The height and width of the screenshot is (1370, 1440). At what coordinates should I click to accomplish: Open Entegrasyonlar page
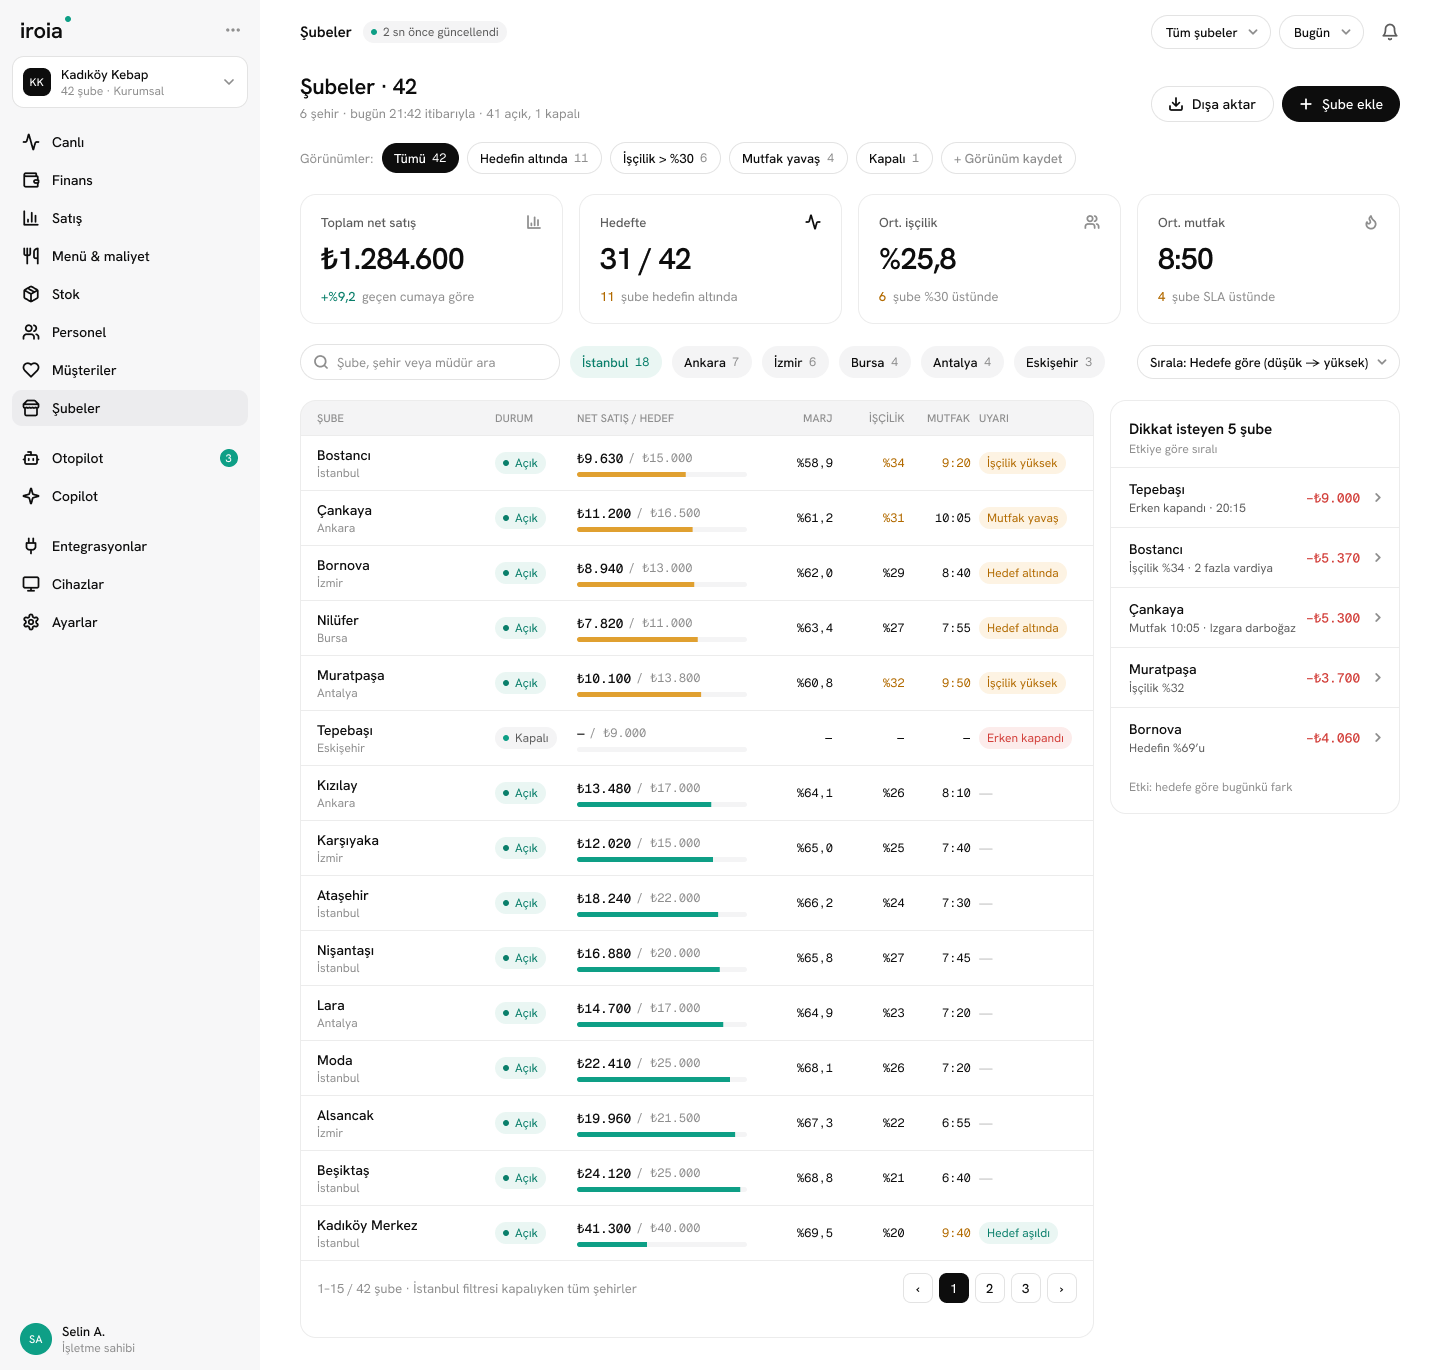point(130,546)
